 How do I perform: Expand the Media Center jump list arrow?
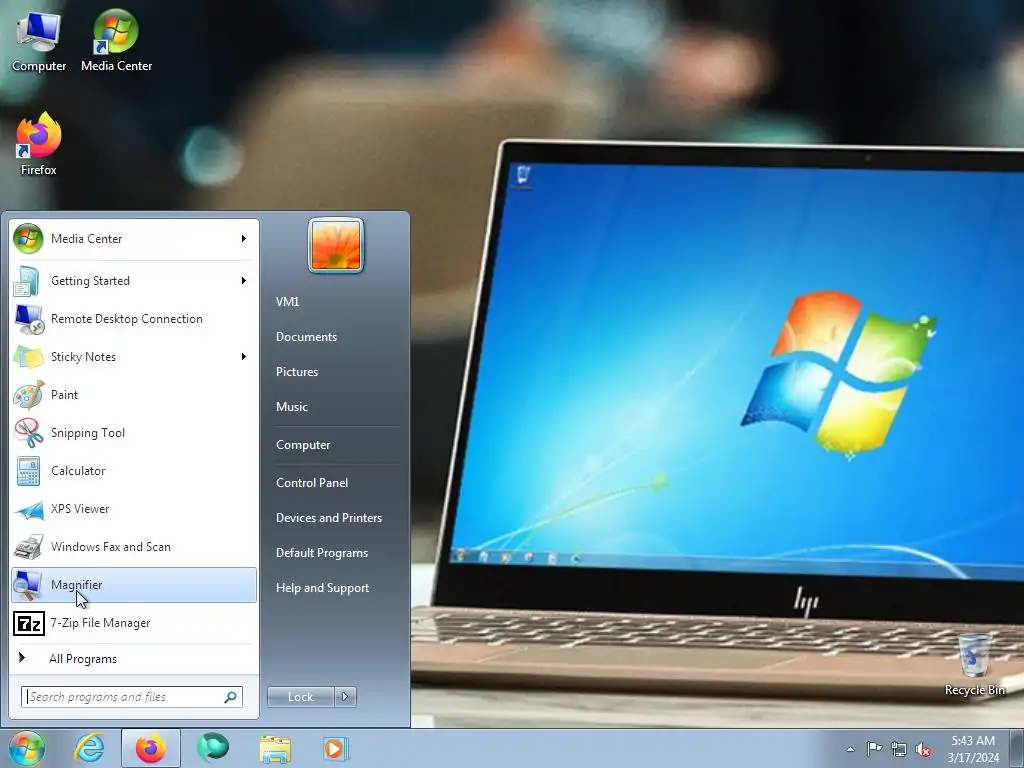(244, 238)
